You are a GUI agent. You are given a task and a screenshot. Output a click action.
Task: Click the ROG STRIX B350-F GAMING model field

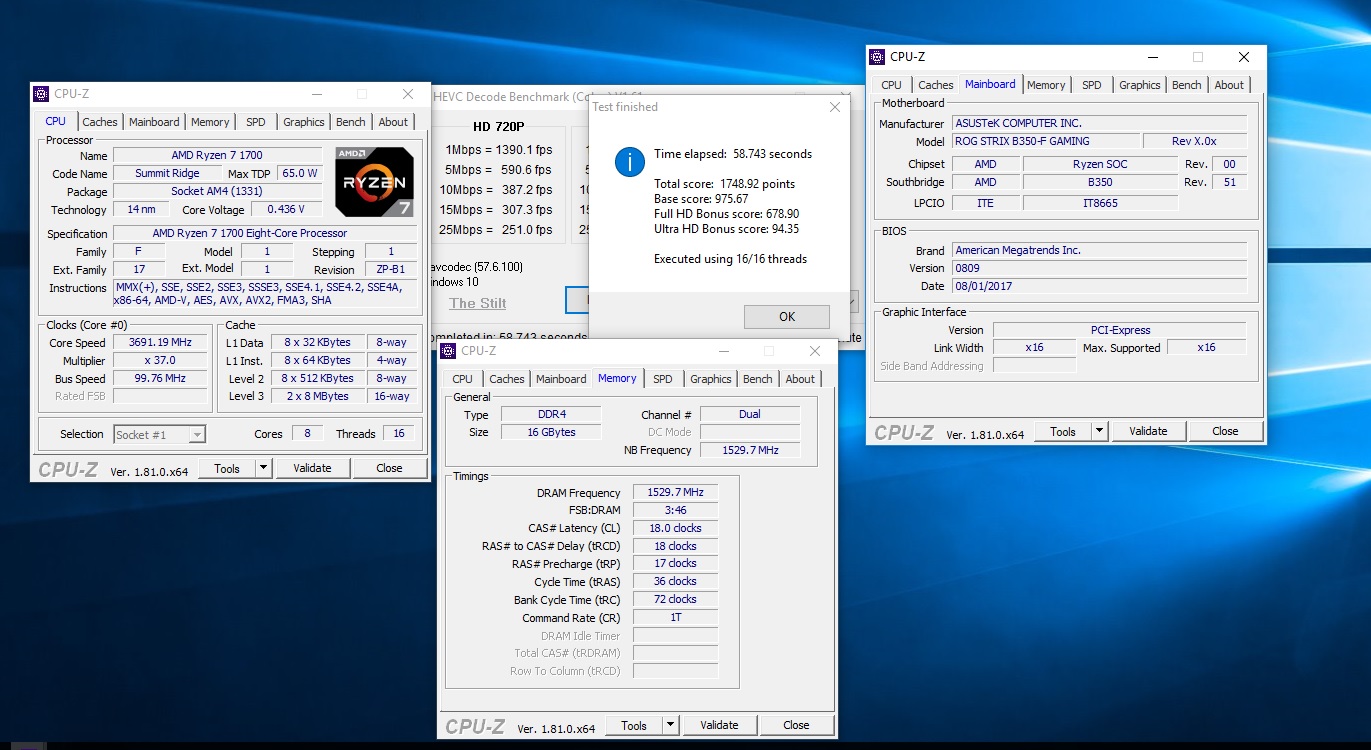(x=1045, y=141)
